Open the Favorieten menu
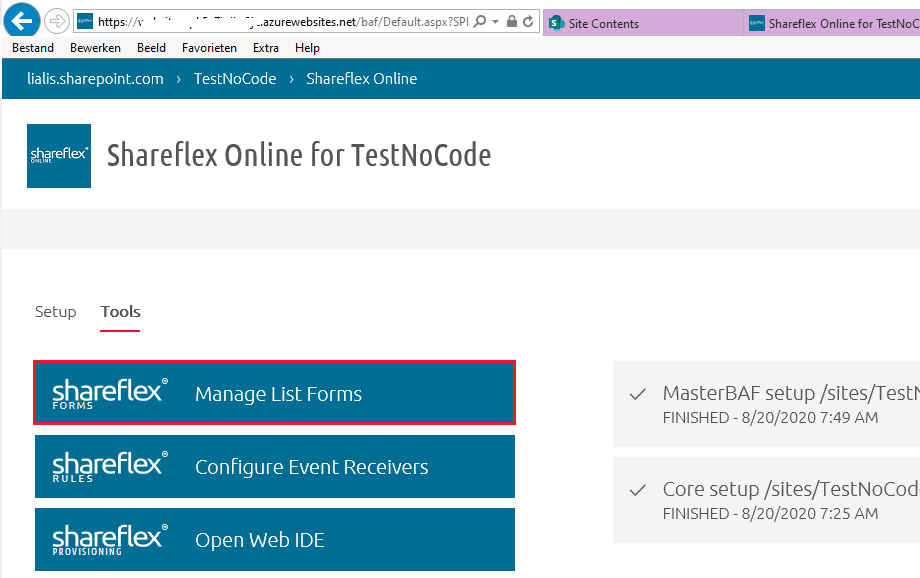Image resolution: width=920 pixels, height=578 pixels. pyautogui.click(x=209, y=48)
